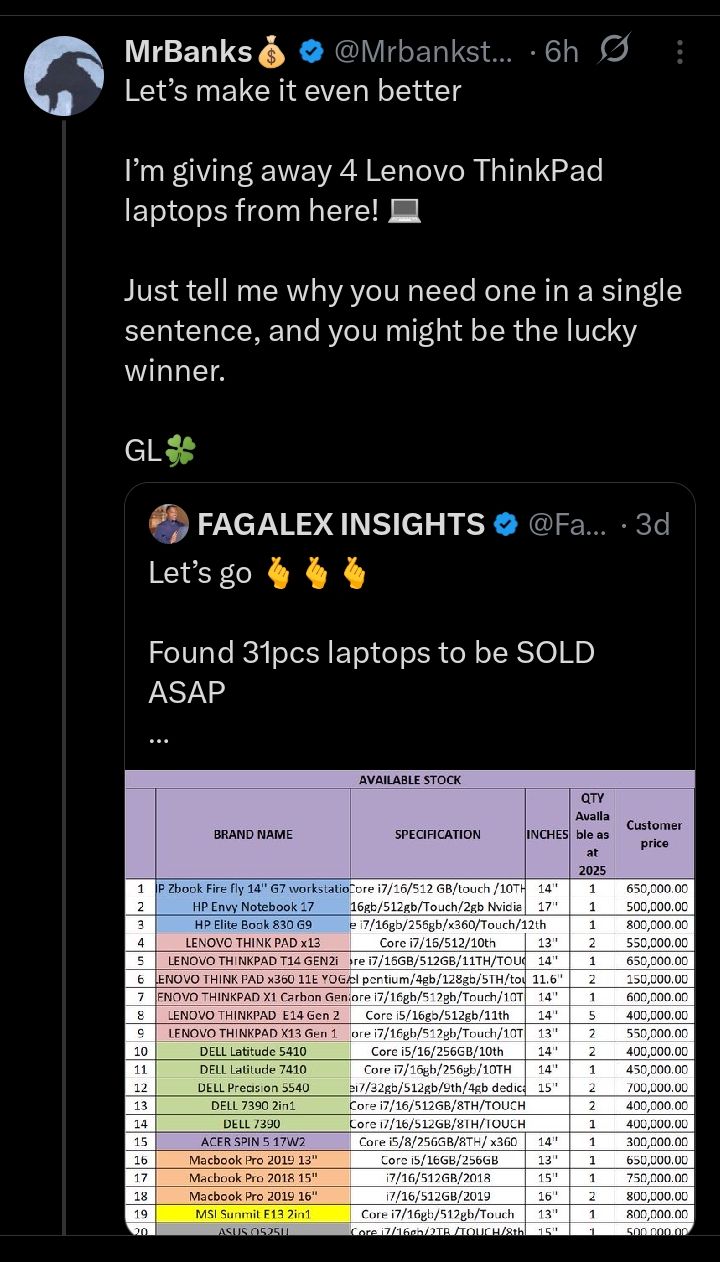Open FAGALEX INSIGHTS profile avatar
The width and height of the screenshot is (720, 1262).
coord(169,524)
